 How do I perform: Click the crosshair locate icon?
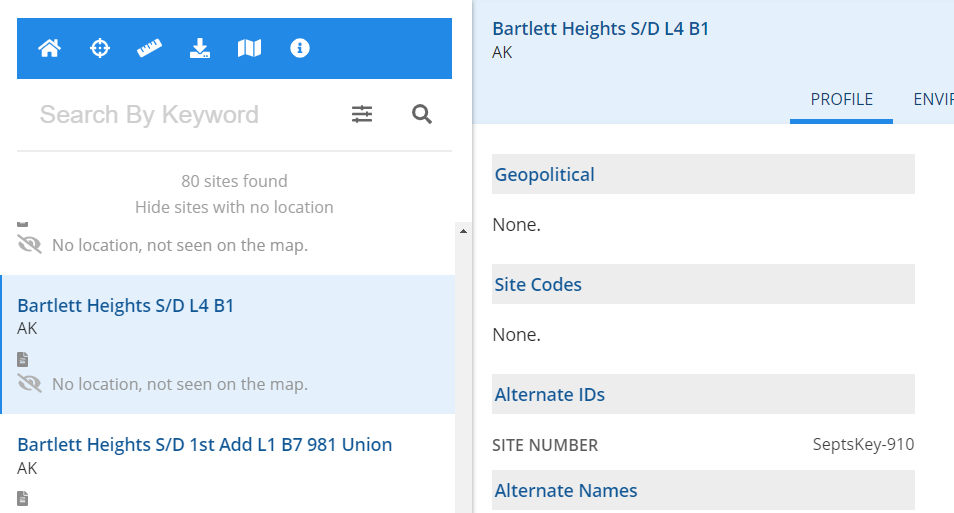coord(100,48)
